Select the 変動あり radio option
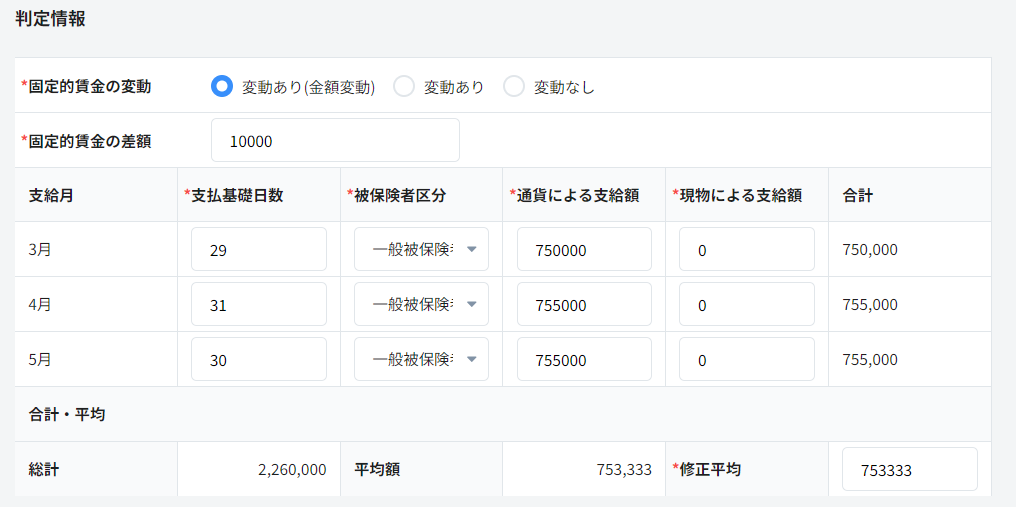This screenshot has width=1016, height=507. [x=404, y=87]
